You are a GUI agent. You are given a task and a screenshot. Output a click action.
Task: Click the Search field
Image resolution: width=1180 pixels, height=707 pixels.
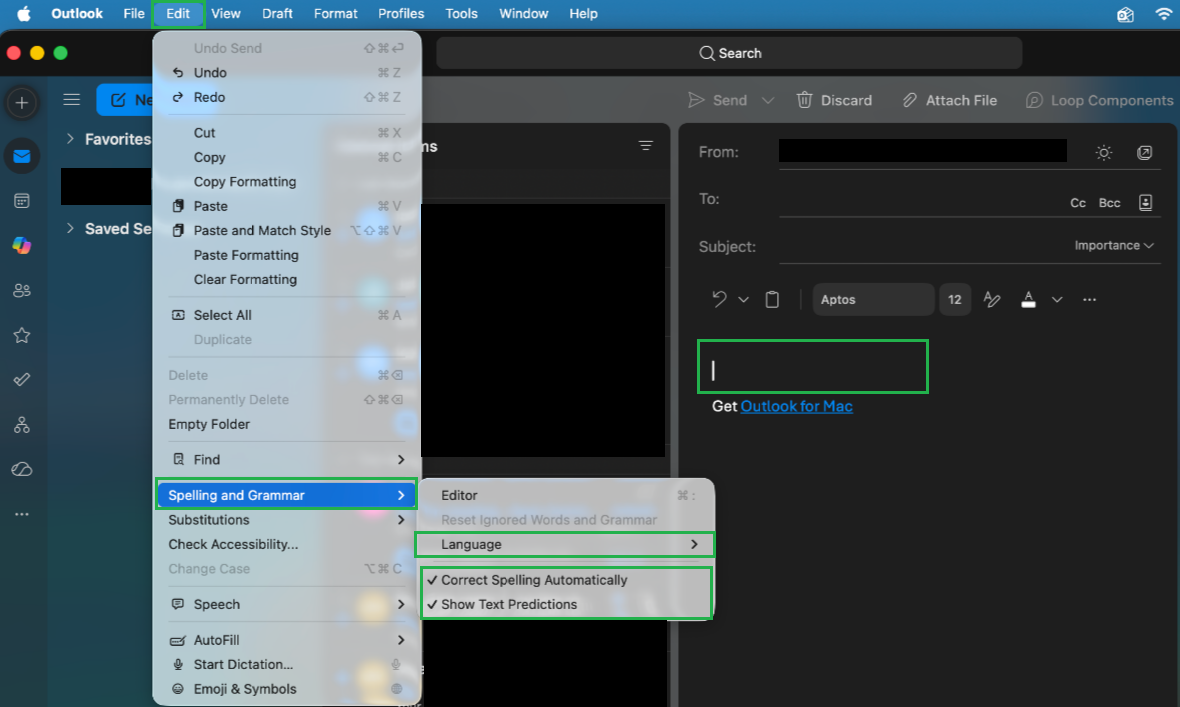point(729,53)
